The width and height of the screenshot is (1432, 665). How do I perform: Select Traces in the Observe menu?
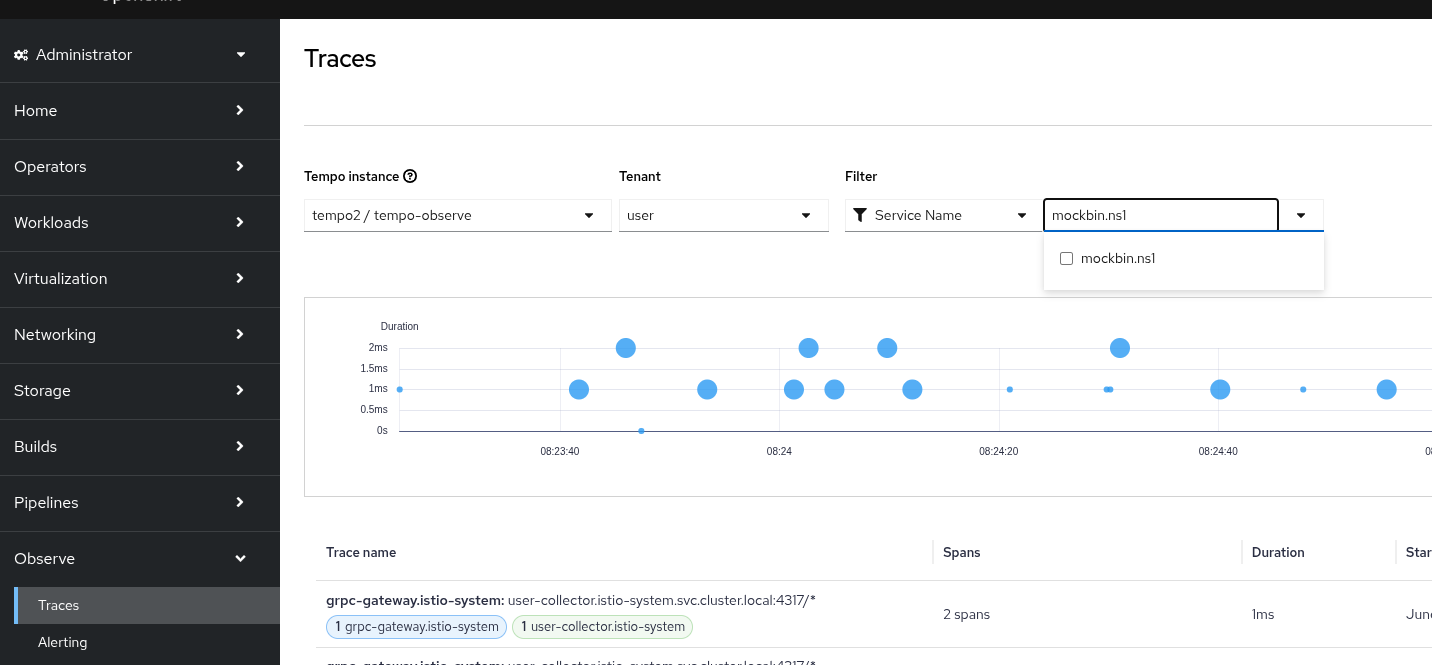(59, 605)
